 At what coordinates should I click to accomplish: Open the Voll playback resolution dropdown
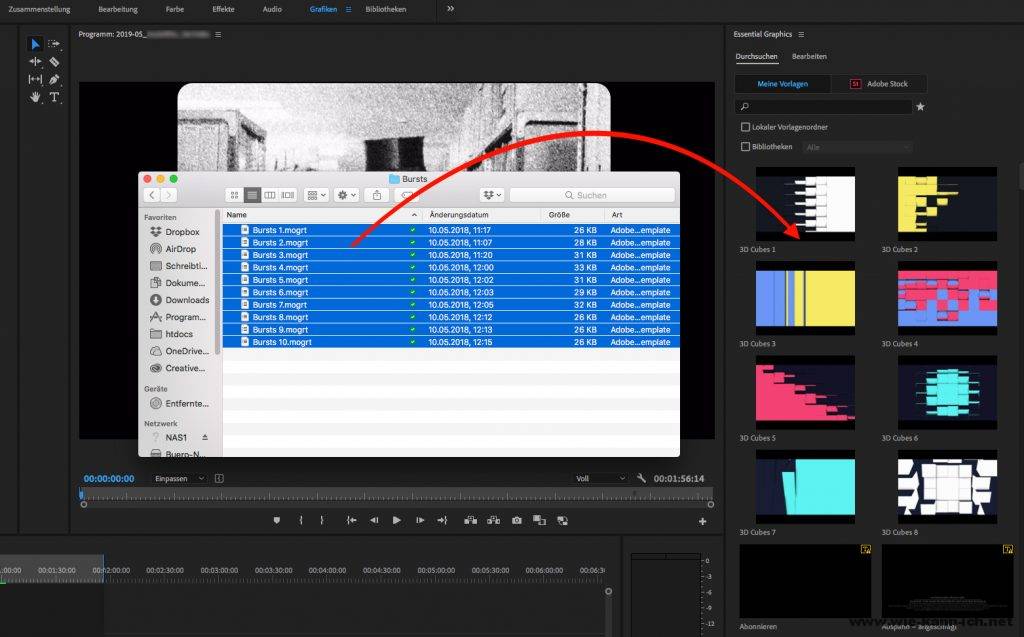tap(601, 479)
